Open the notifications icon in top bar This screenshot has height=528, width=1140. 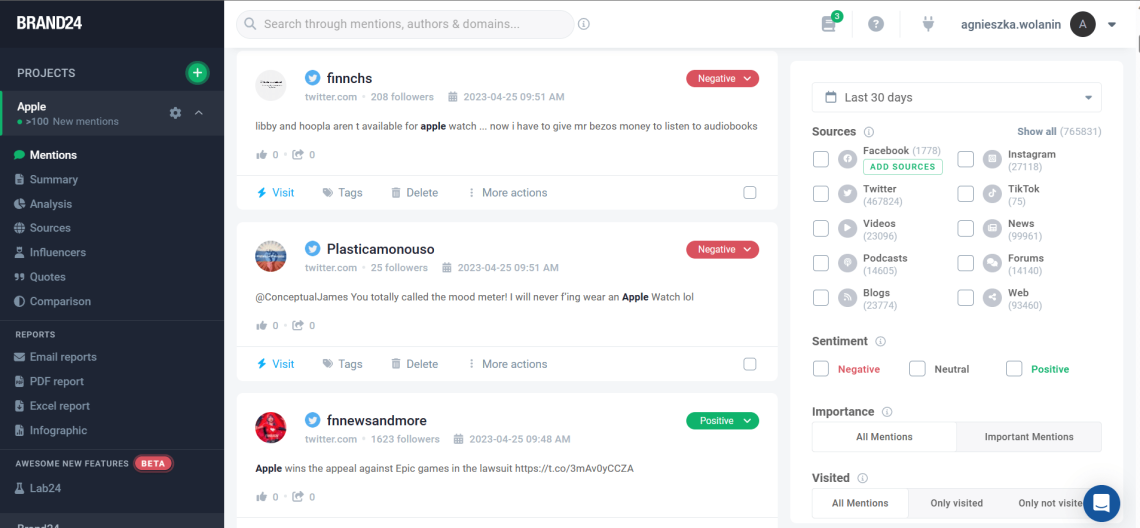click(x=829, y=24)
